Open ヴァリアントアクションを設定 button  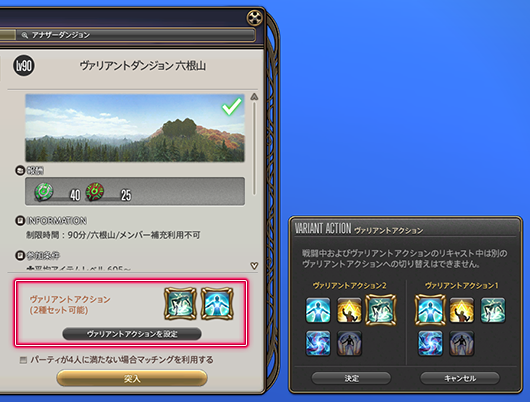[132, 334]
